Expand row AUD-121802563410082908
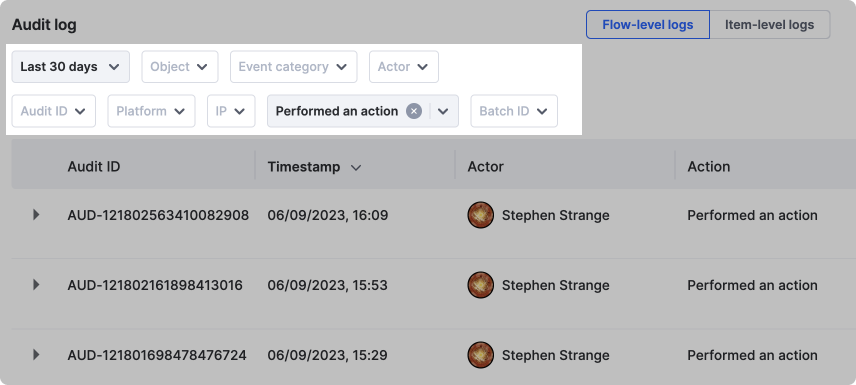The image size is (856, 385). 36,215
